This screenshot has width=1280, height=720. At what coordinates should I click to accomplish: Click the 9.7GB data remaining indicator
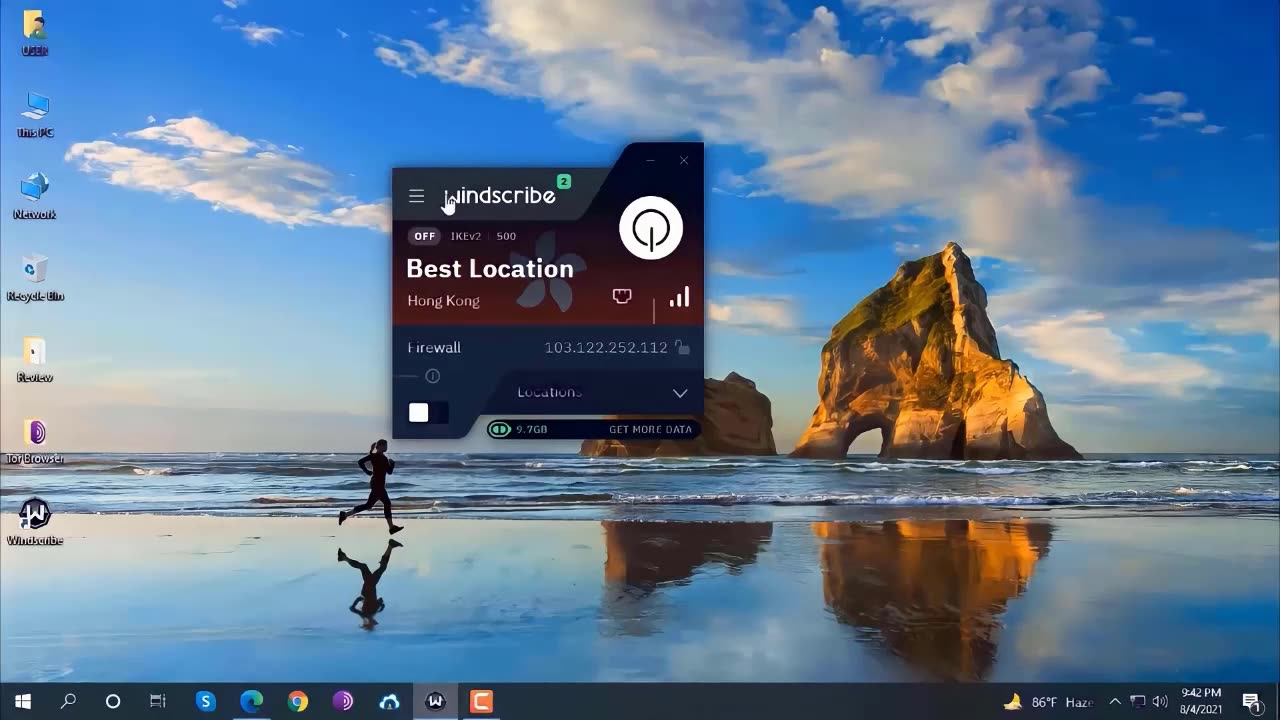pos(518,429)
